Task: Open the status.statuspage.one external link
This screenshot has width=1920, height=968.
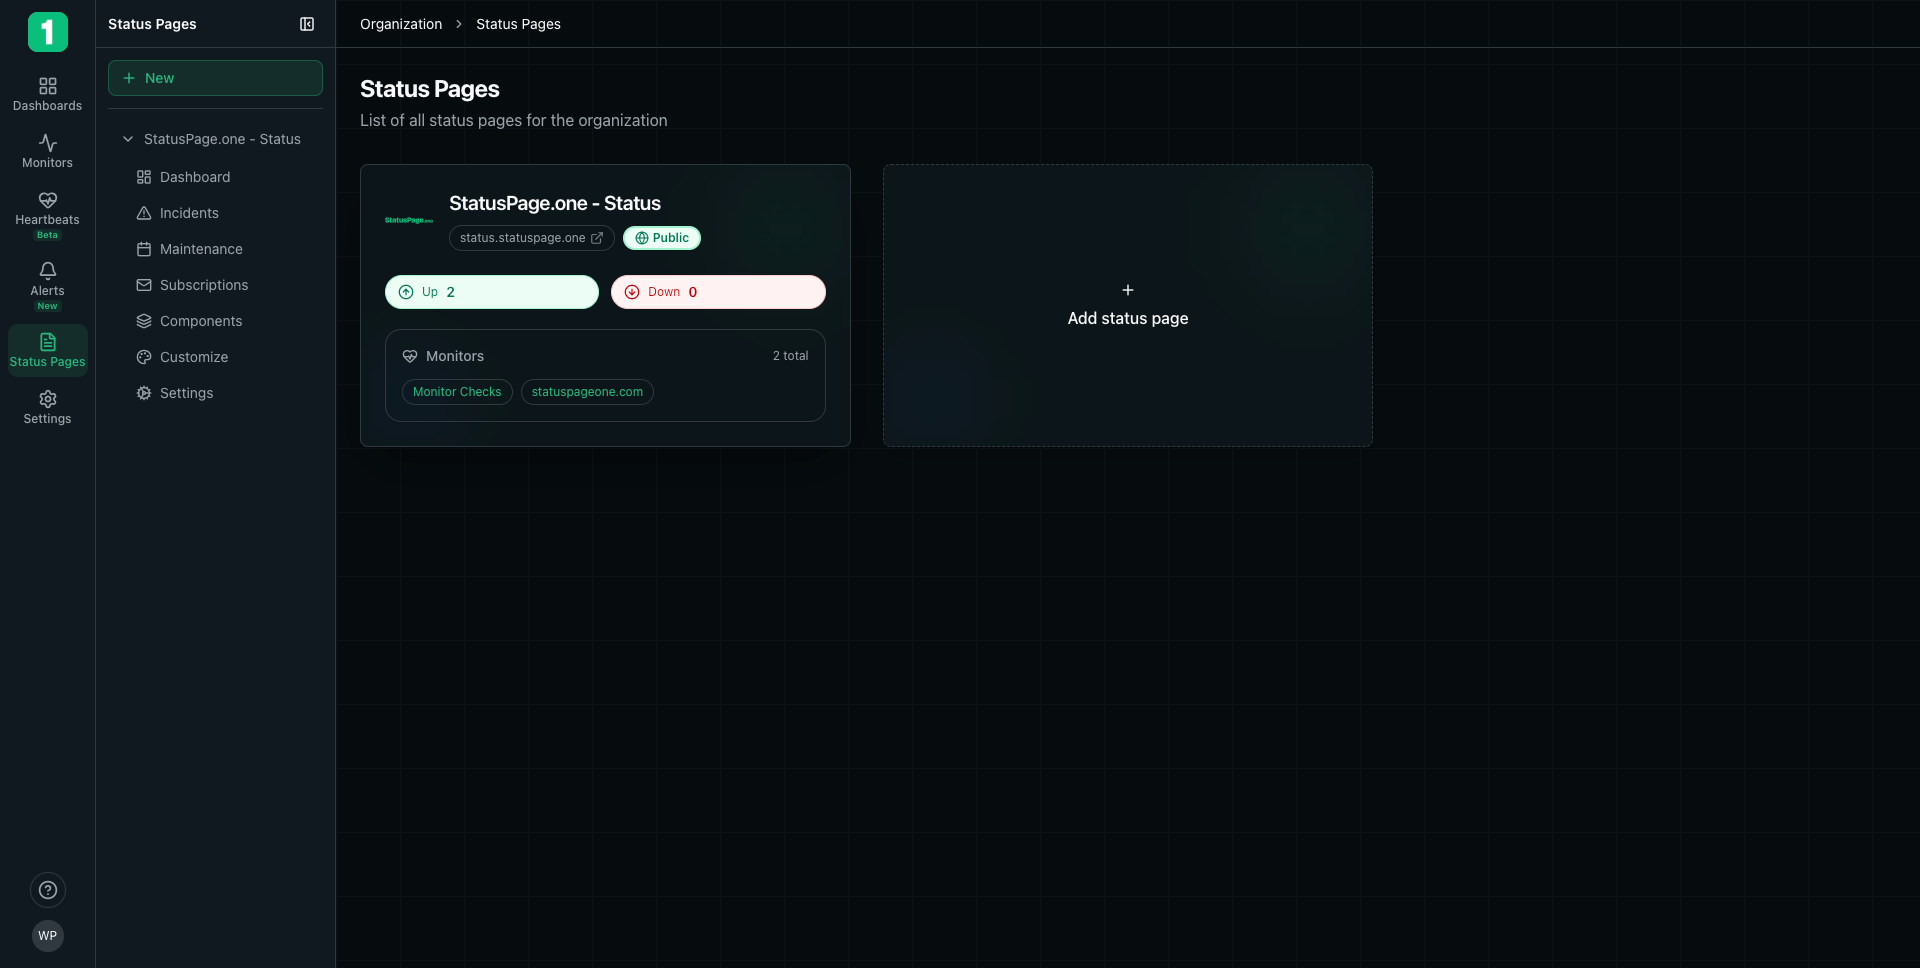Action: (531, 238)
